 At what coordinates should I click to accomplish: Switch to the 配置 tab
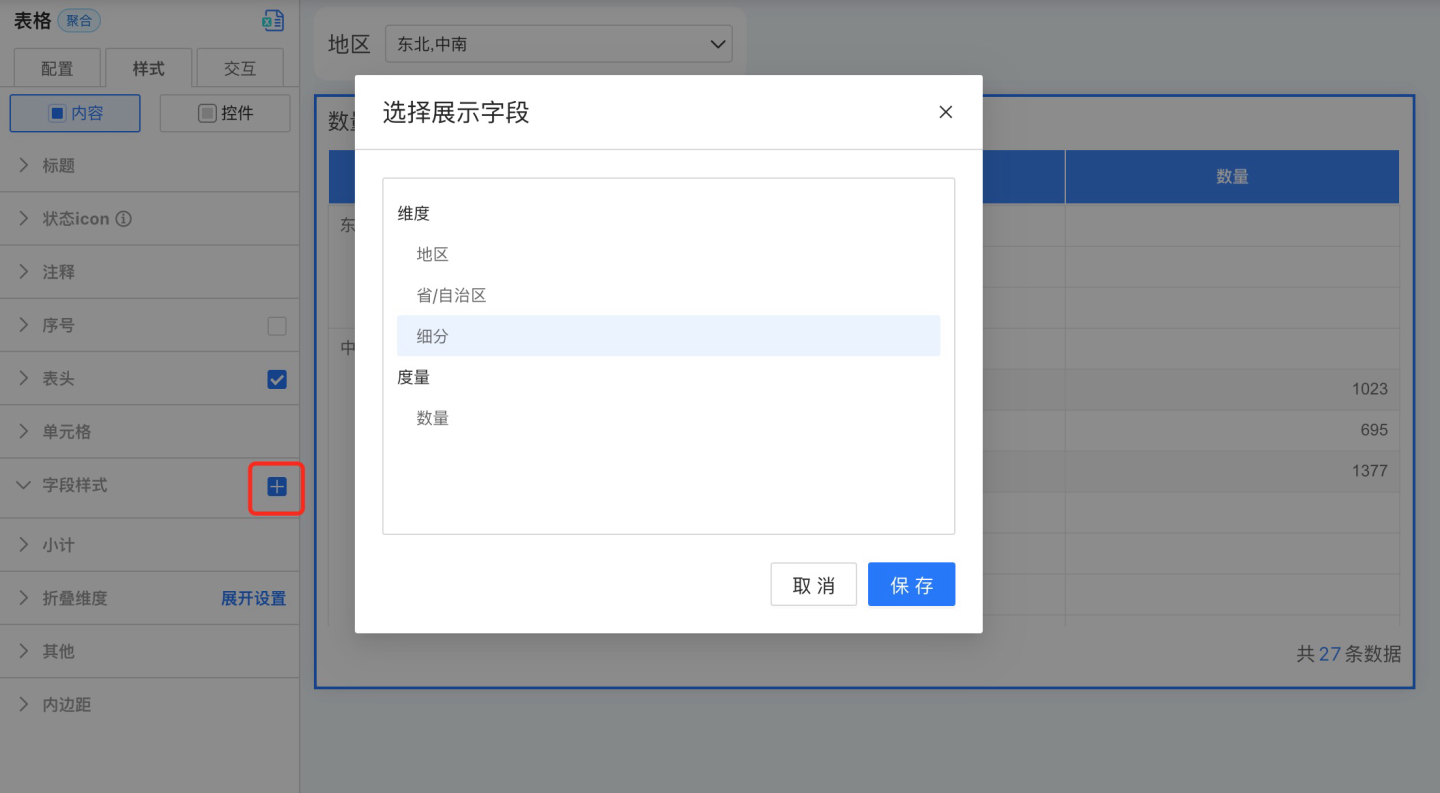tap(57, 69)
